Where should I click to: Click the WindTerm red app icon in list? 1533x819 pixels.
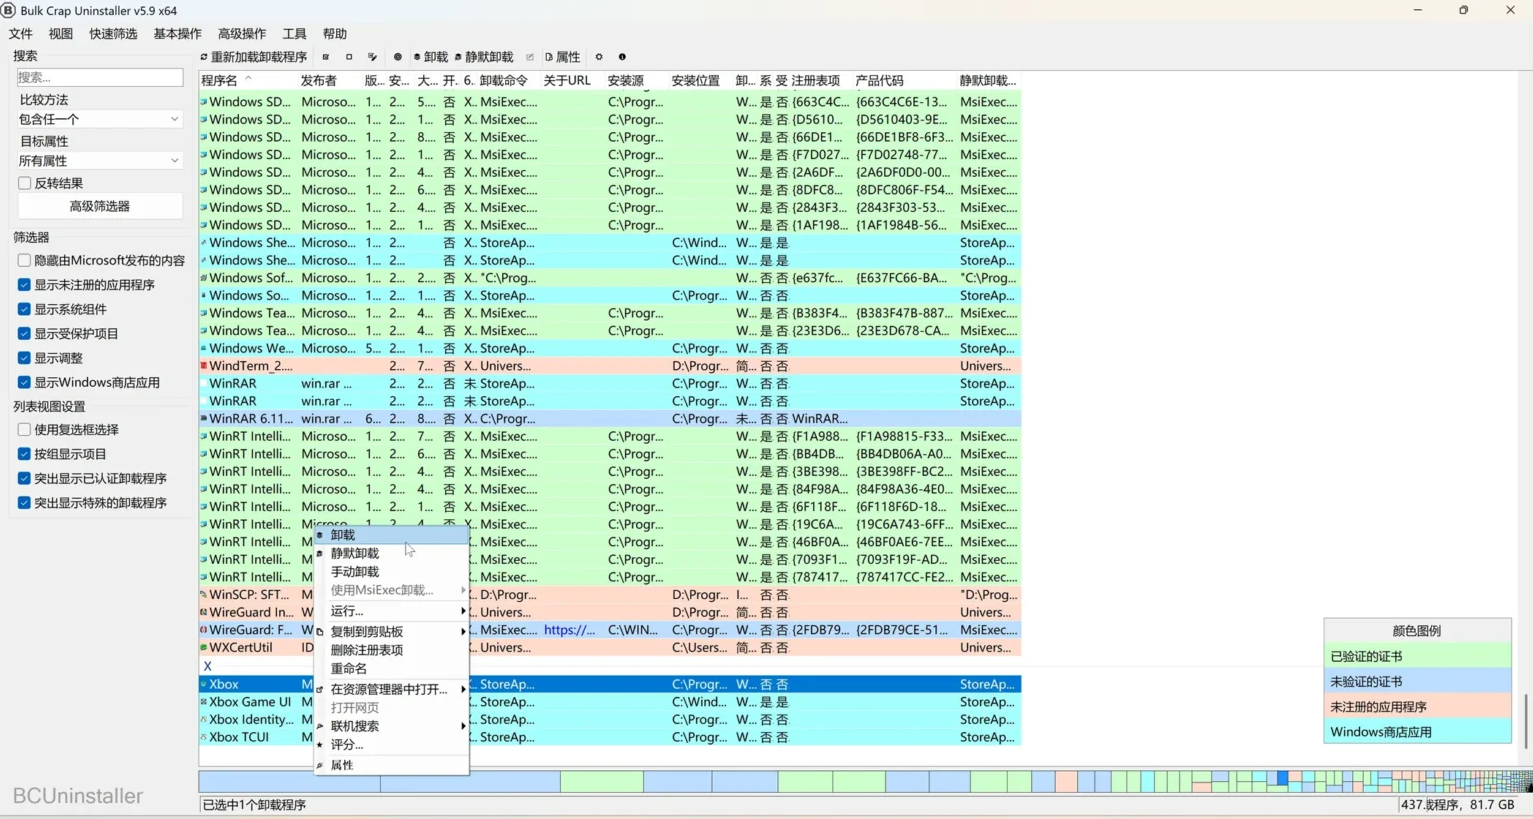pos(204,366)
